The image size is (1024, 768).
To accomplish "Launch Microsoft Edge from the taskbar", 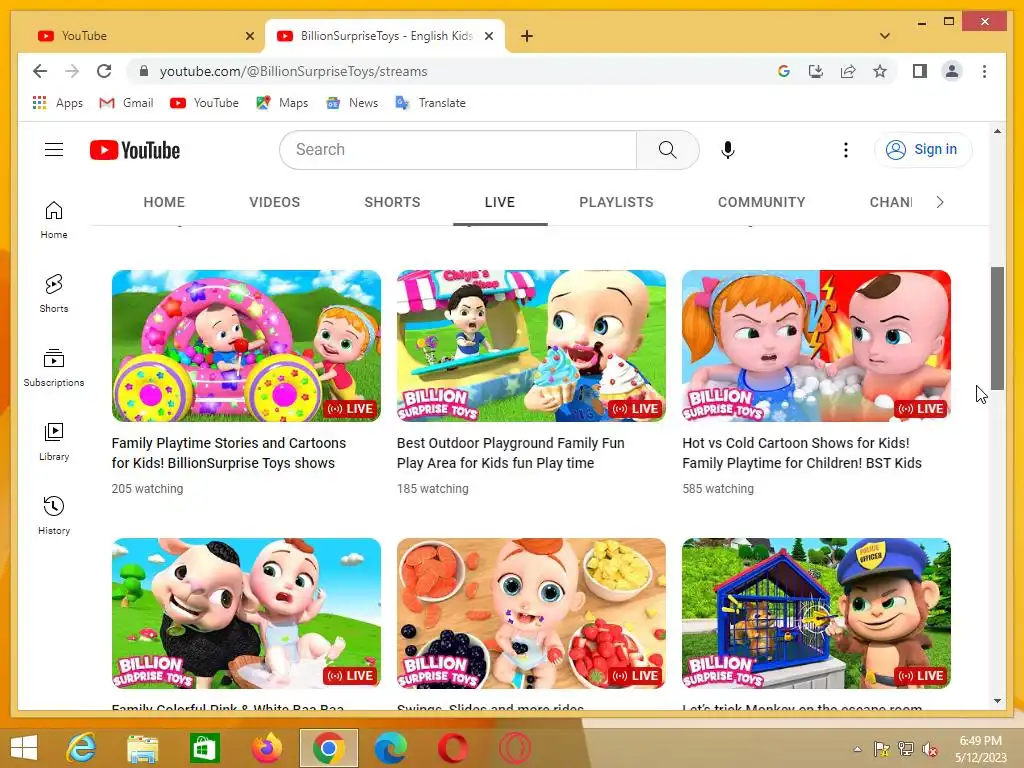I will click(391, 748).
